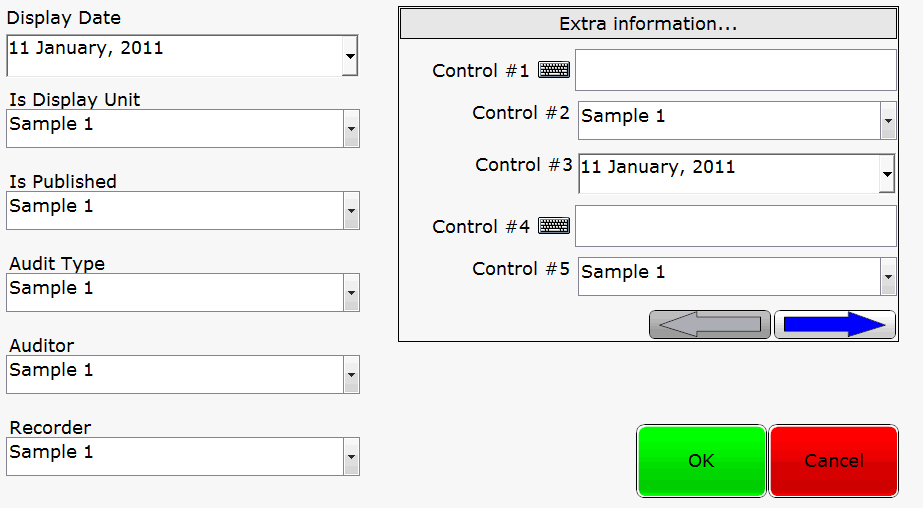Open the Control #2 dropdown
923x508 pixels.
click(888, 121)
